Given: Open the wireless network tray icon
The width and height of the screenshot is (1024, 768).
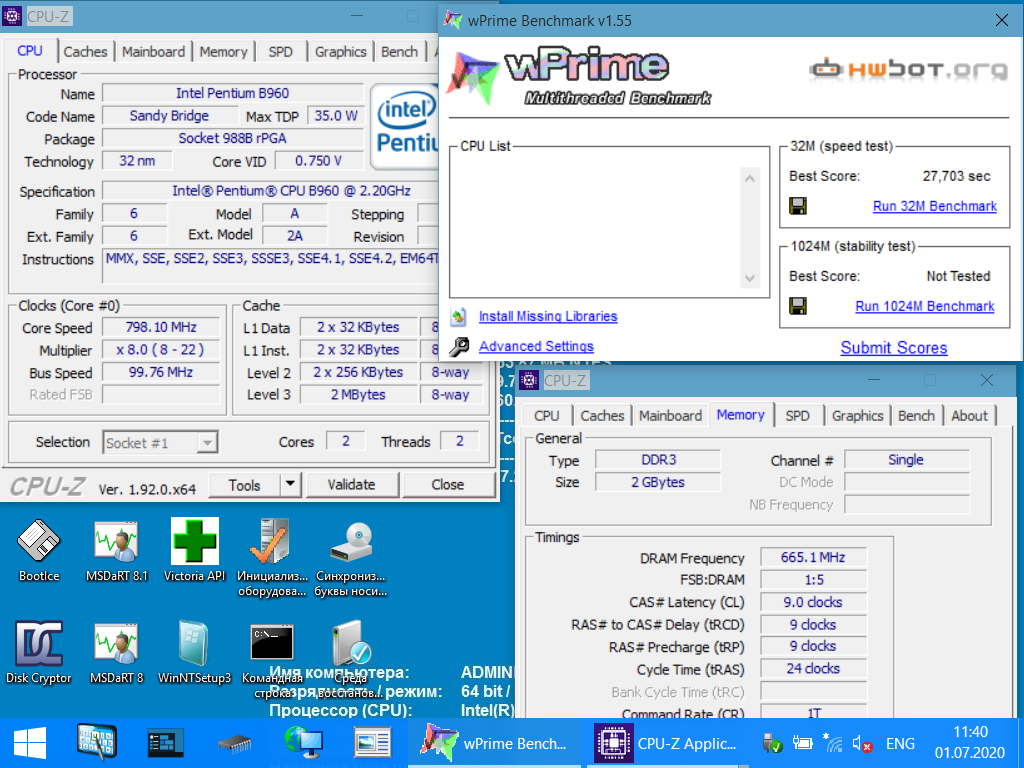Looking at the screenshot, I should (x=833, y=743).
